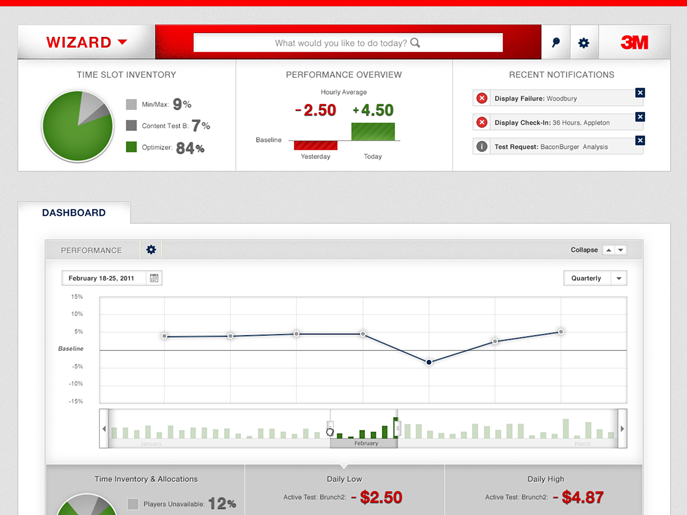Open the calendar date picker icon
This screenshot has height=515, width=687.
click(154, 278)
